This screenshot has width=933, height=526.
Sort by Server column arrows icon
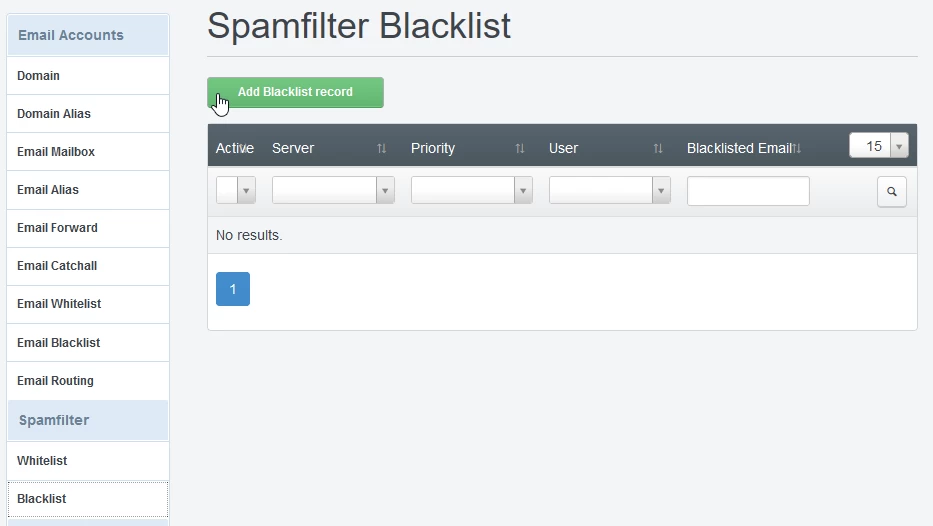381,148
